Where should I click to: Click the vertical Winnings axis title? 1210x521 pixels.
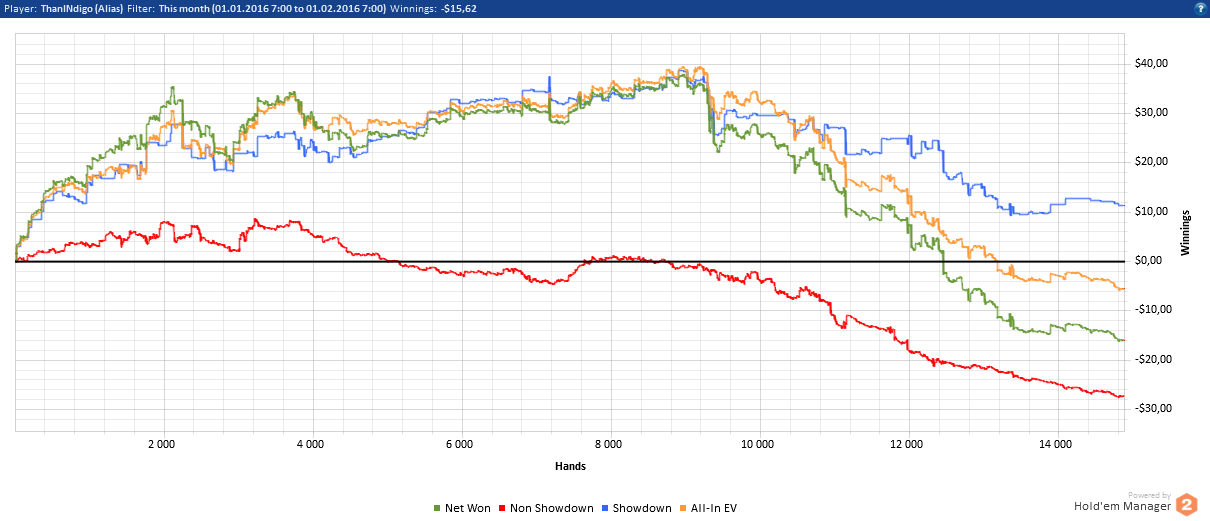point(1185,232)
